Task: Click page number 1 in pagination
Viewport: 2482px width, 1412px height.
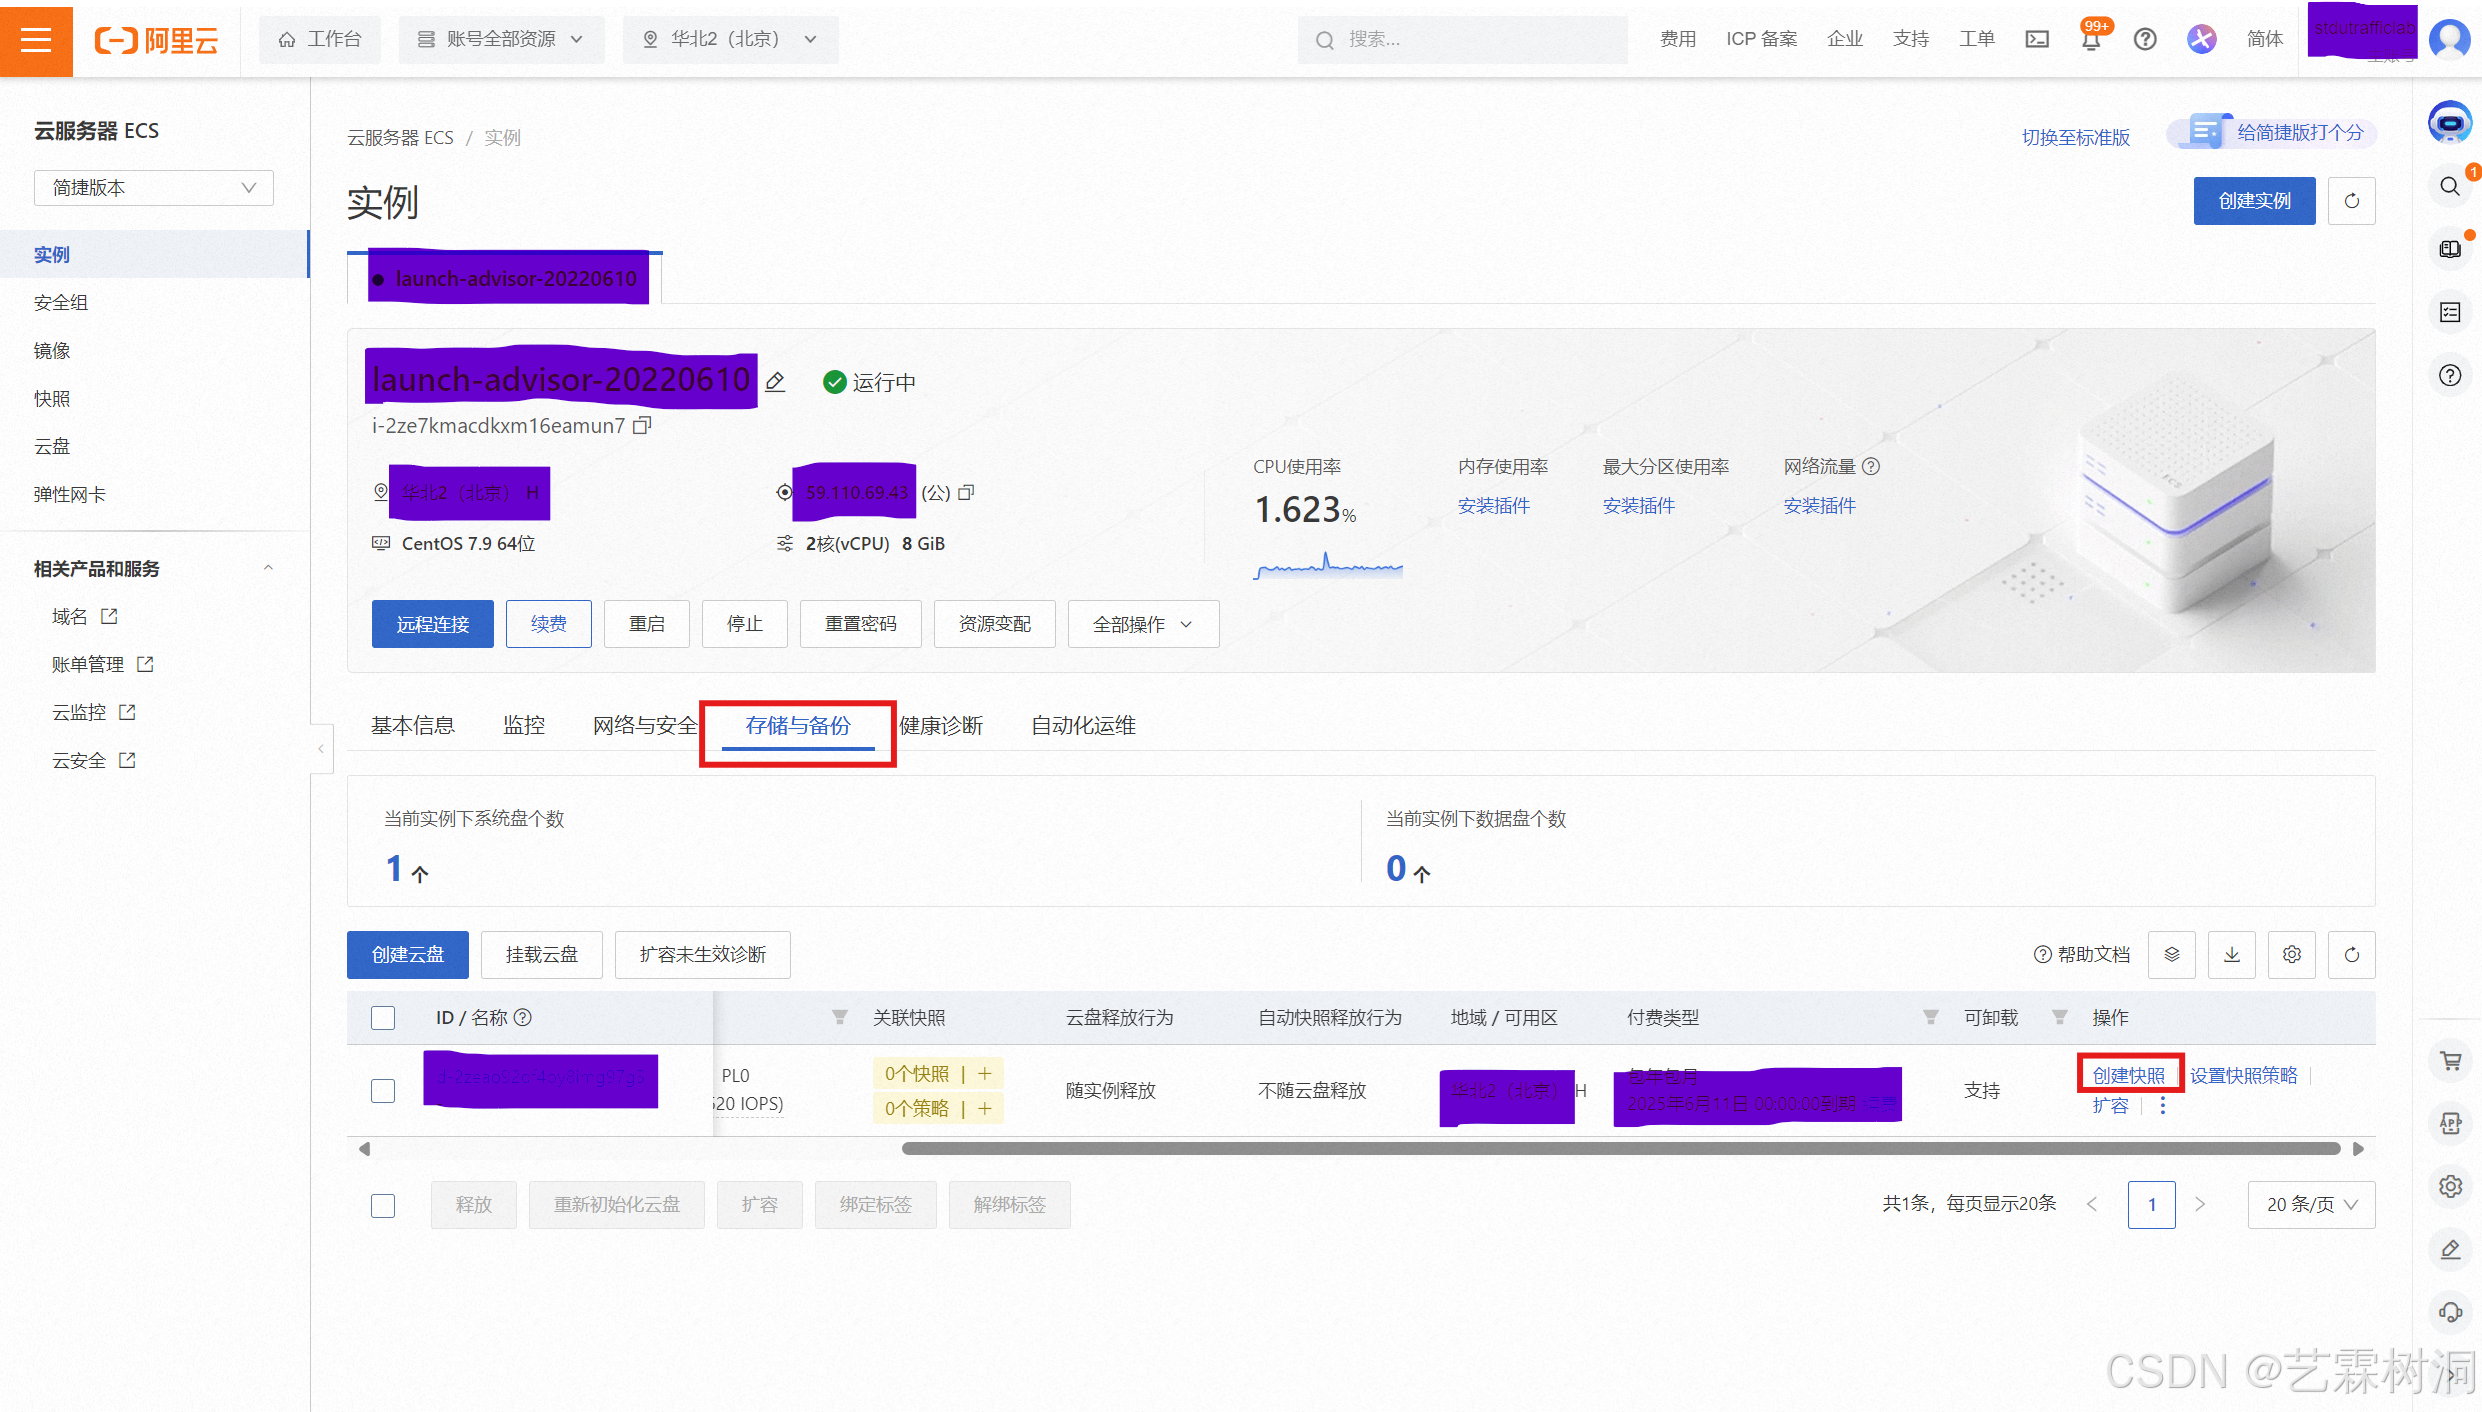Action: pyautogui.click(x=2152, y=1205)
